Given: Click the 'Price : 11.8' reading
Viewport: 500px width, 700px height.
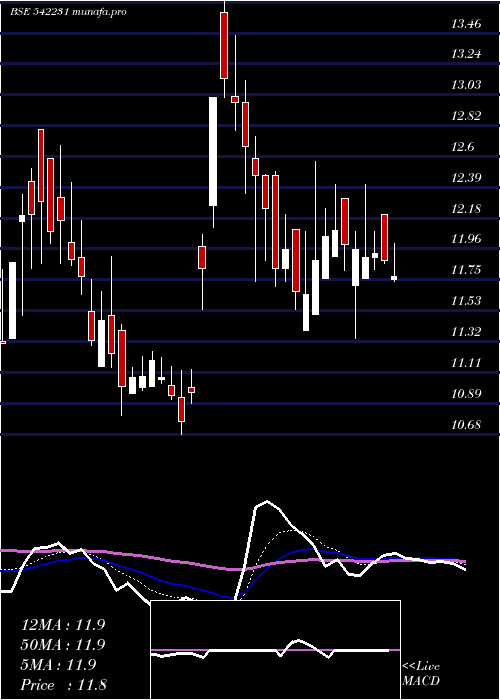Looking at the screenshot, I should (63, 685).
